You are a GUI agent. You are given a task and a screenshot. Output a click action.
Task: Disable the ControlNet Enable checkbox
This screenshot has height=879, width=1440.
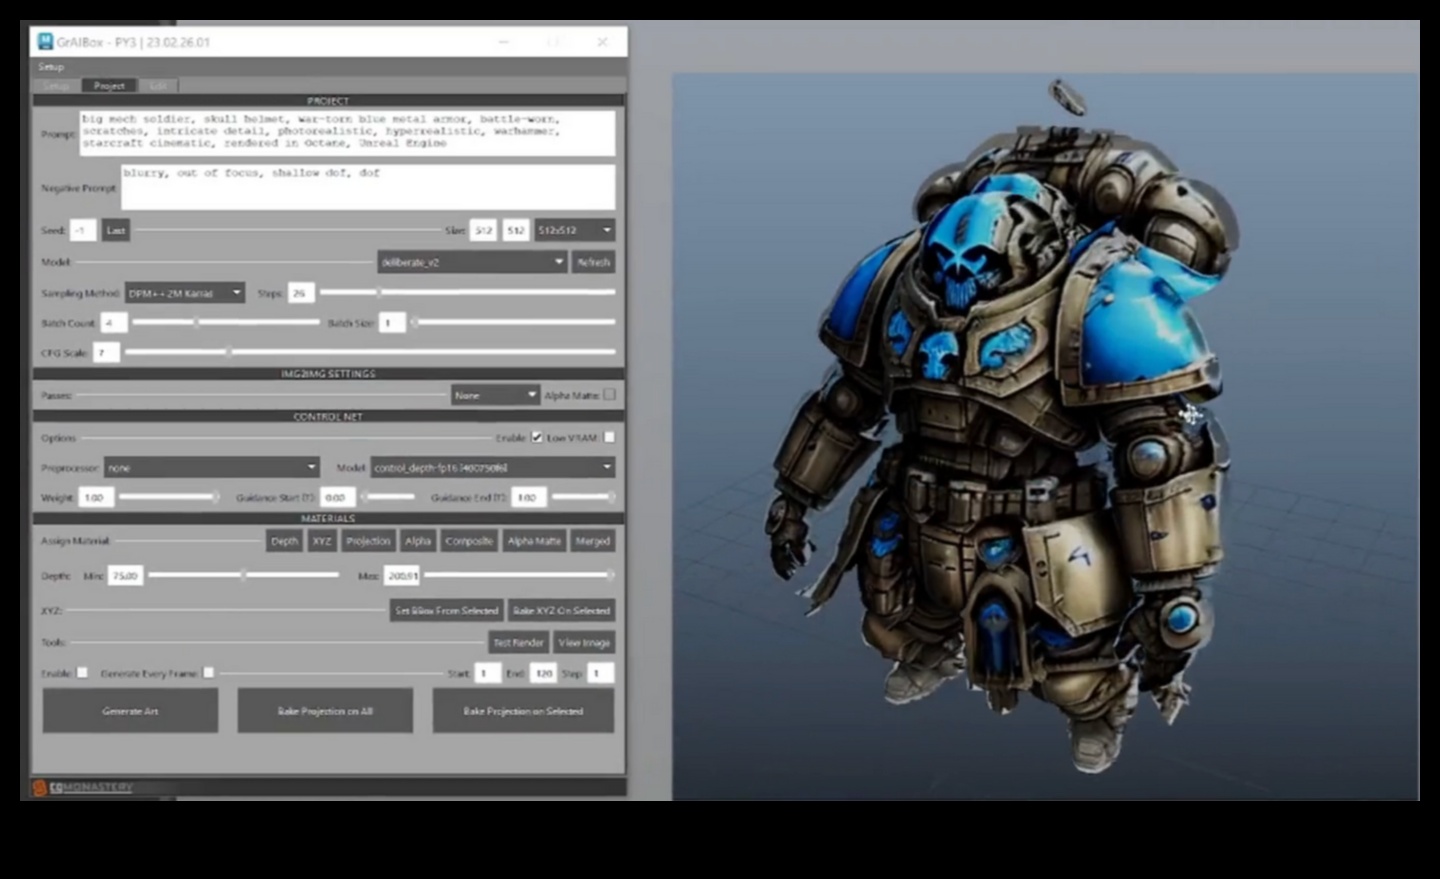coord(538,437)
